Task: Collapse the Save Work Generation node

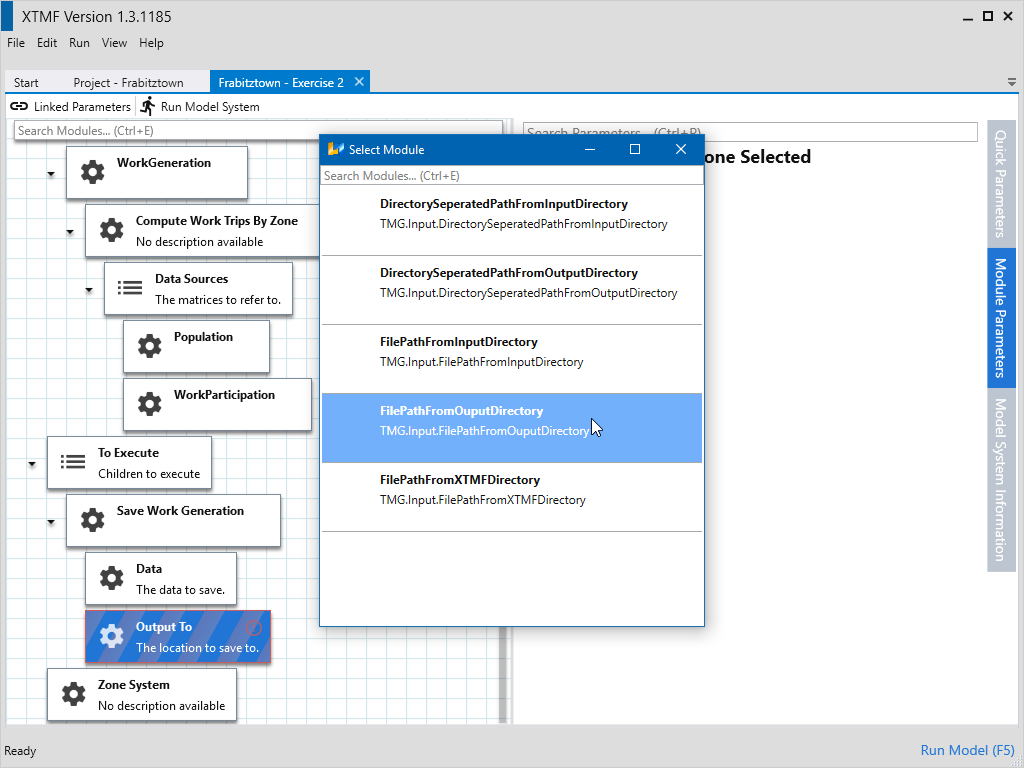Action: tap(51, 522)
